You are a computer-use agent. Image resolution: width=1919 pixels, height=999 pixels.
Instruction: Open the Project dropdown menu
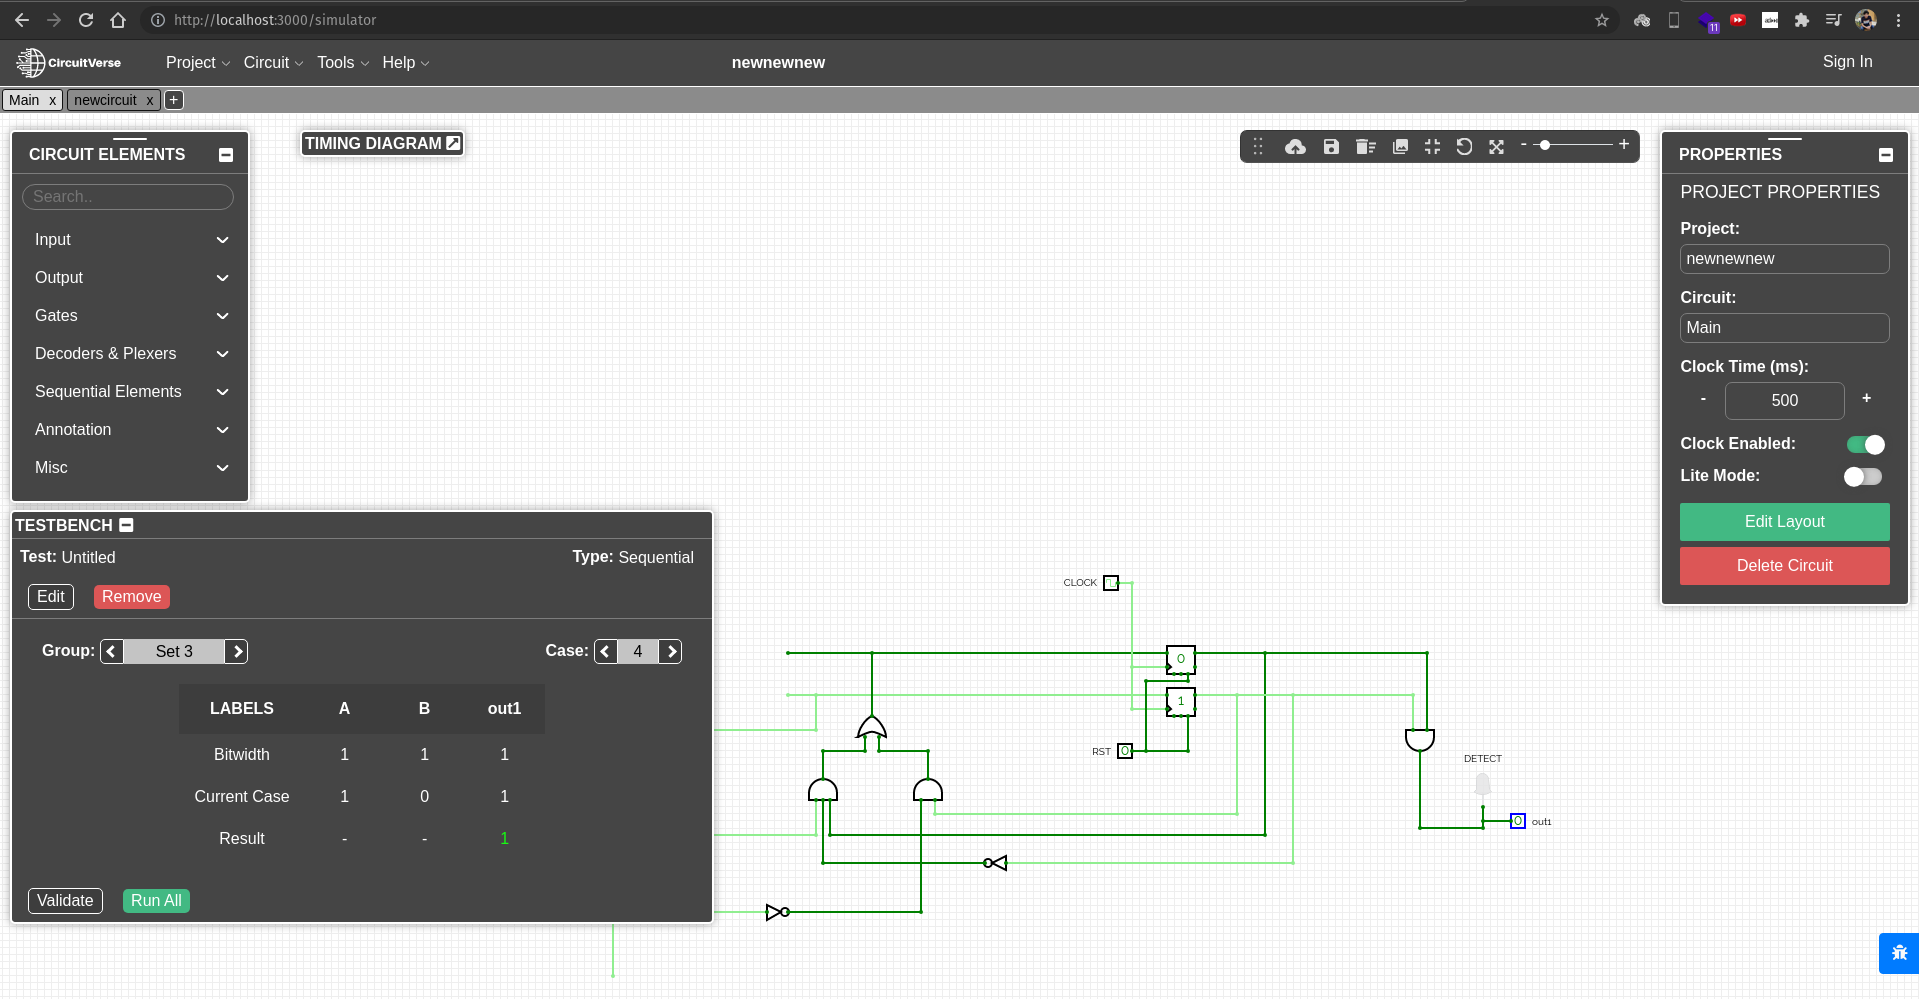tap(197, 63)
